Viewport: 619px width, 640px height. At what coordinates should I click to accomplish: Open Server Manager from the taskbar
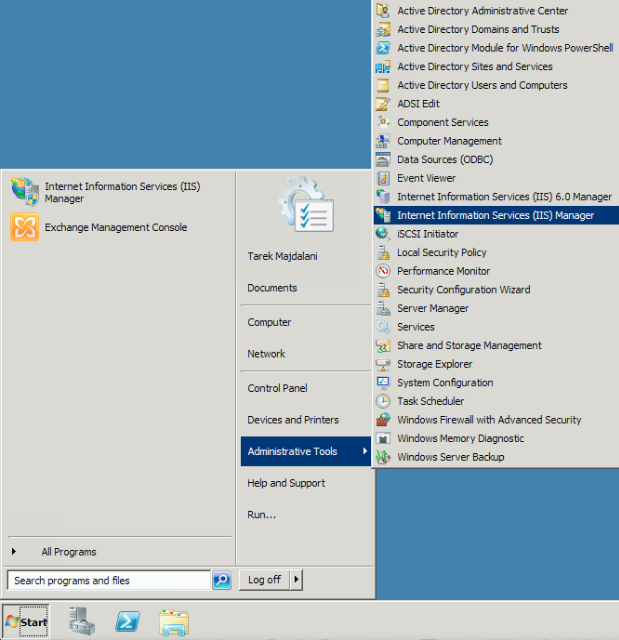tap(82, 621)
